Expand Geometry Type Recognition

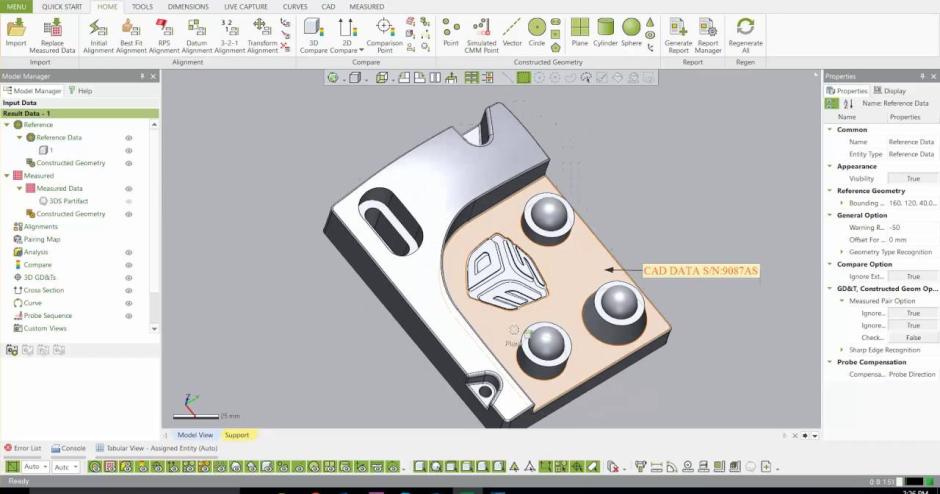click(842, 252)
